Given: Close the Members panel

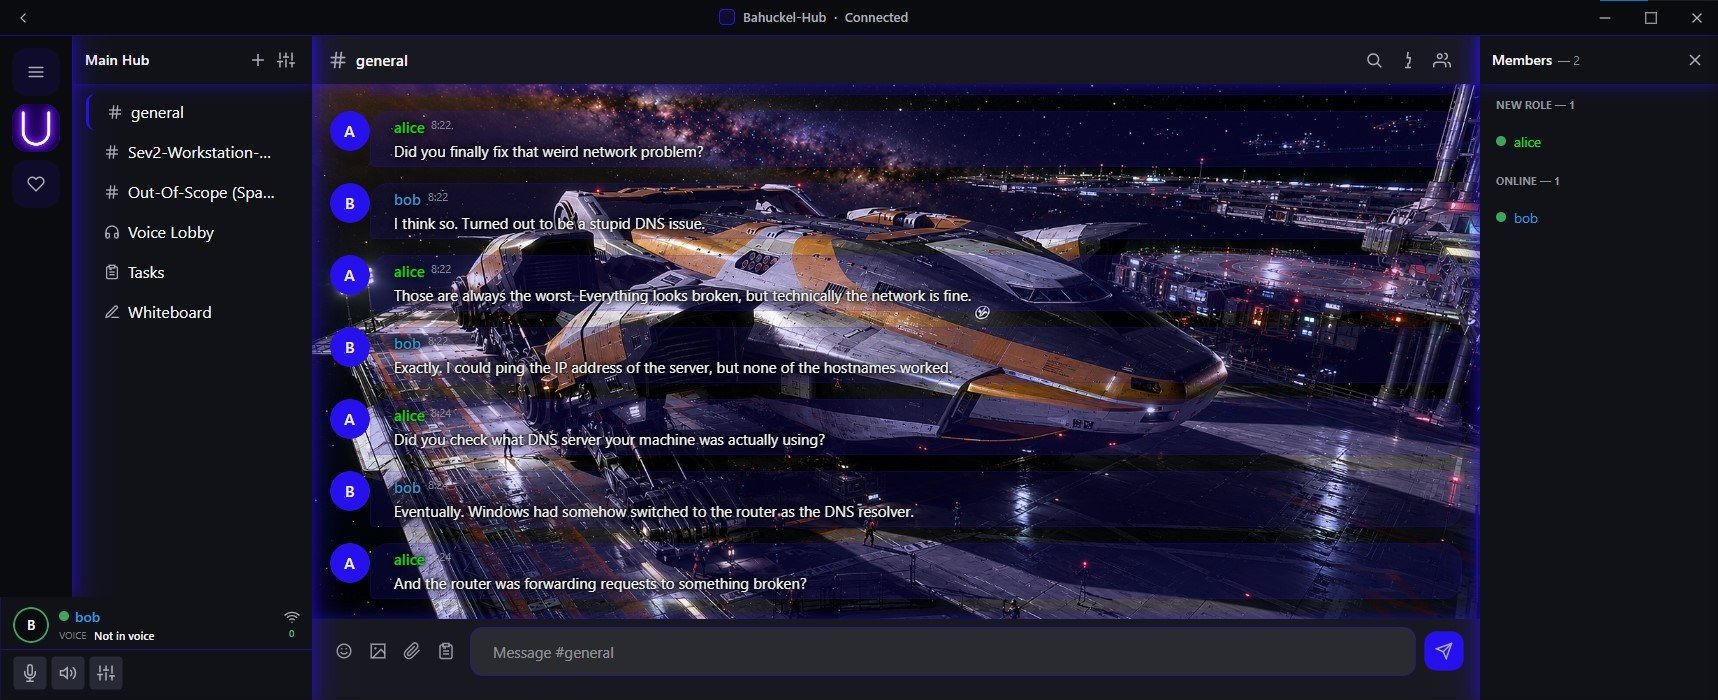Looking at the screenshot, I should click(1694, 60).
